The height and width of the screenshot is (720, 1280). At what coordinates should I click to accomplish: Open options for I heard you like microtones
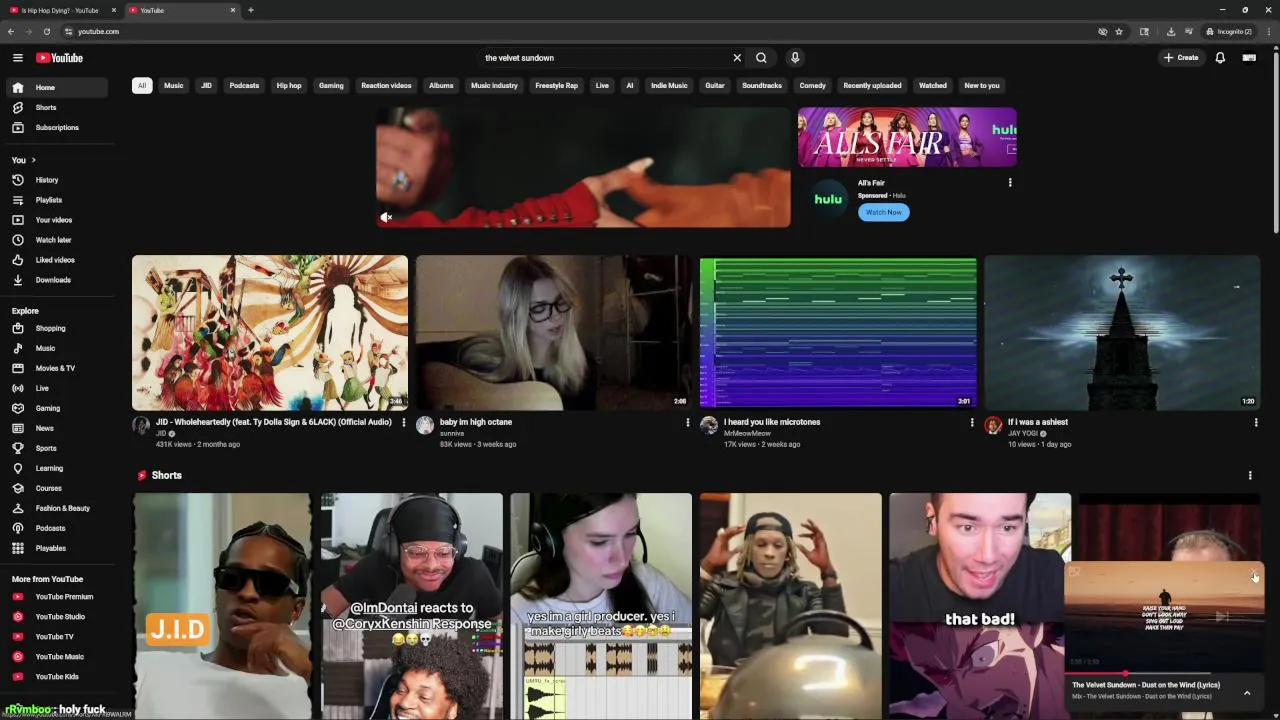(x=972, y=423)
